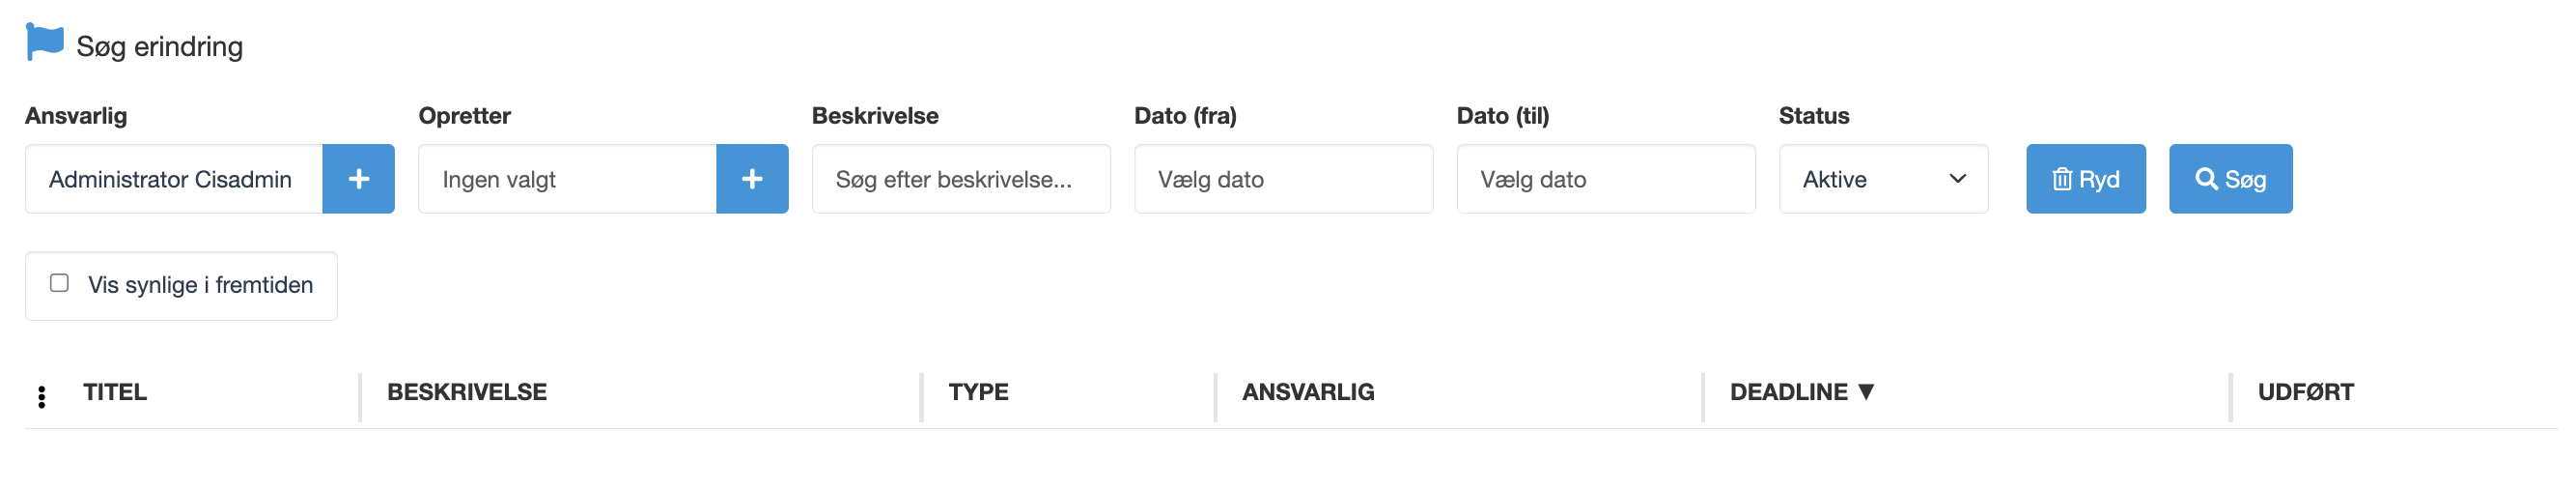Click the DEADLINE sort arrow
This screenshot has height=489, width=2576.
click(x=1866, y=391)
